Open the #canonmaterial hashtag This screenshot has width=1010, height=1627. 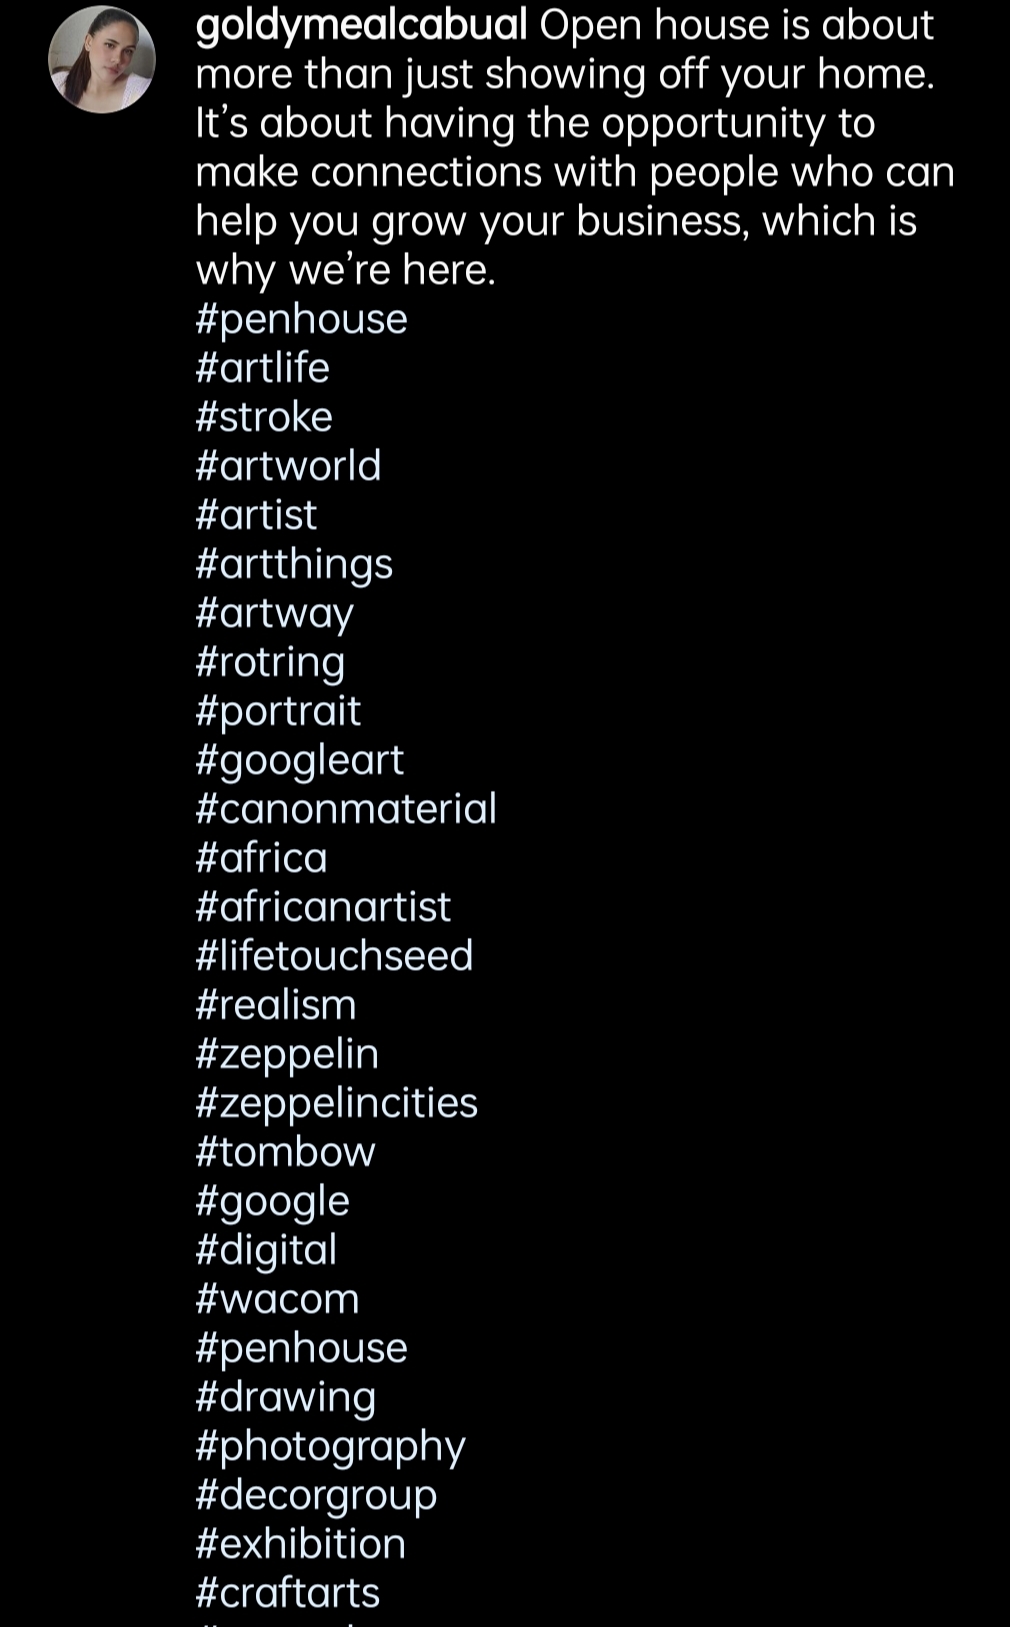pos(346,809)
